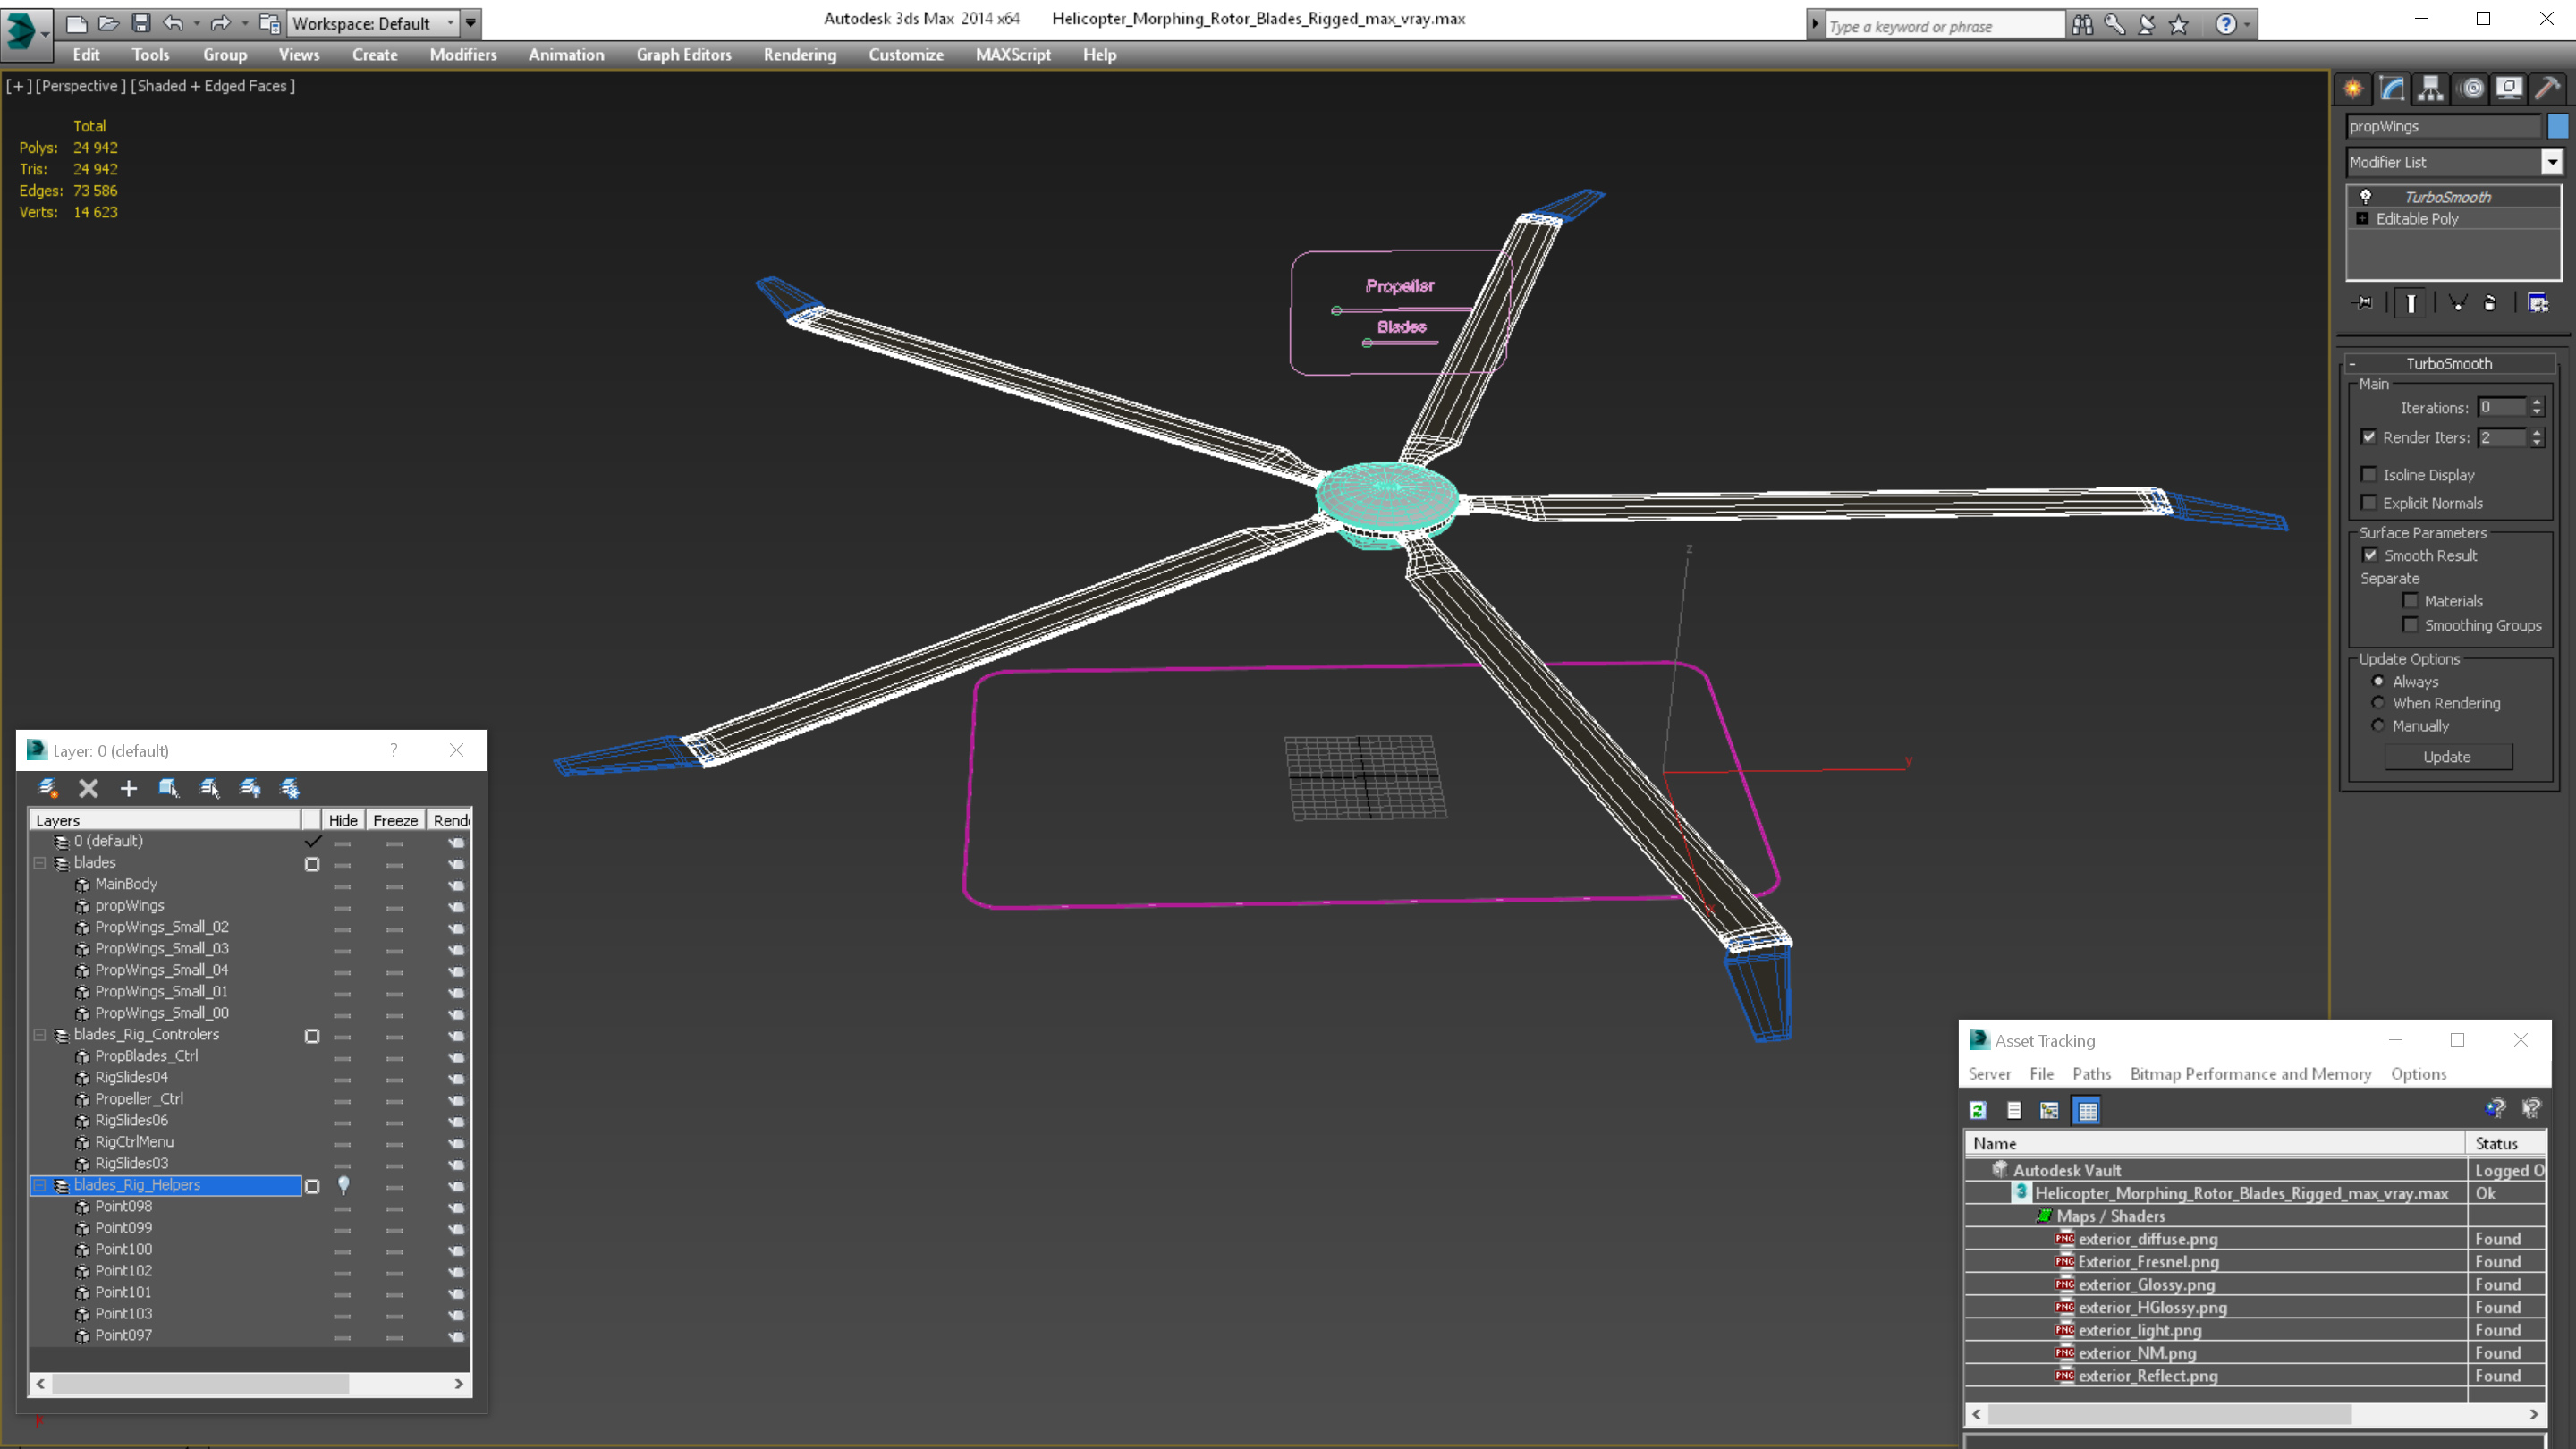Select the PropBlades_Ctrl layer item
The width and height of the screenshot is (2576, 1449).
click(146, 1056)
